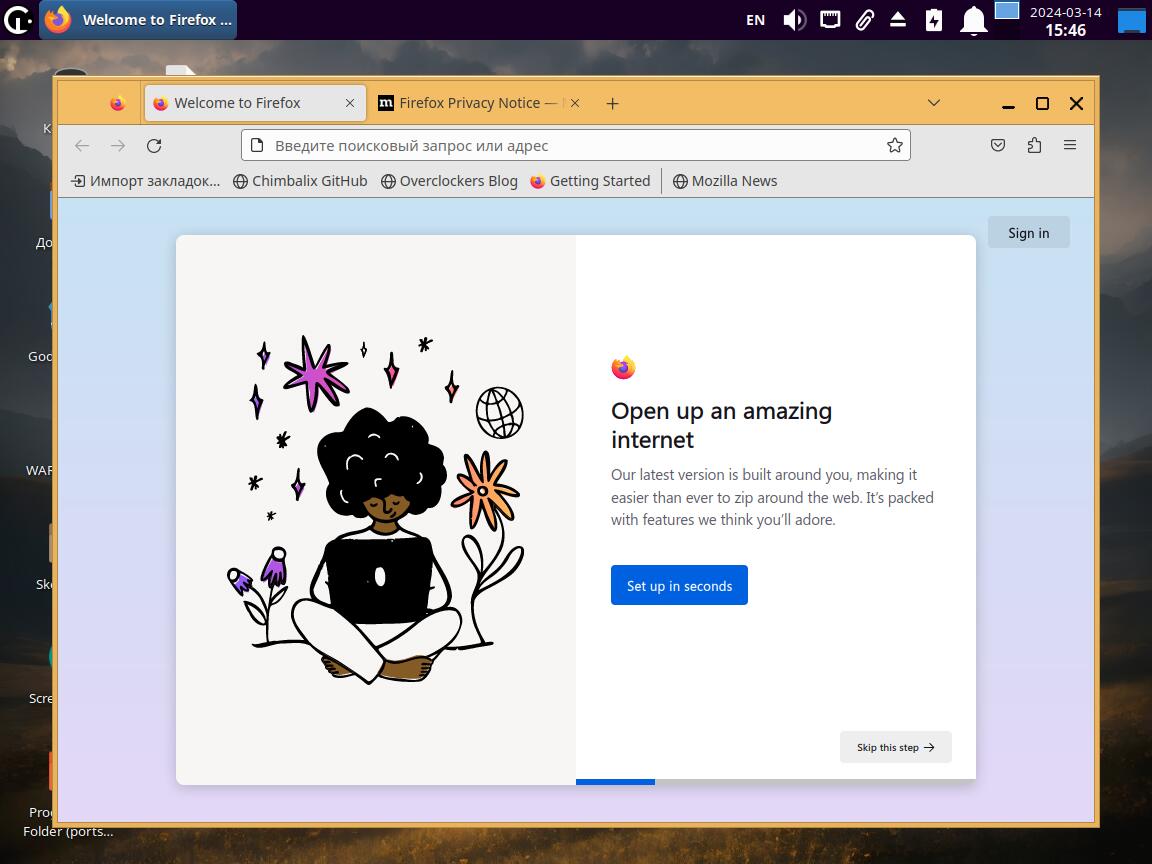Click the Sign in button
This screenshot has height=864, width=1152.
tap(1028, 233)
